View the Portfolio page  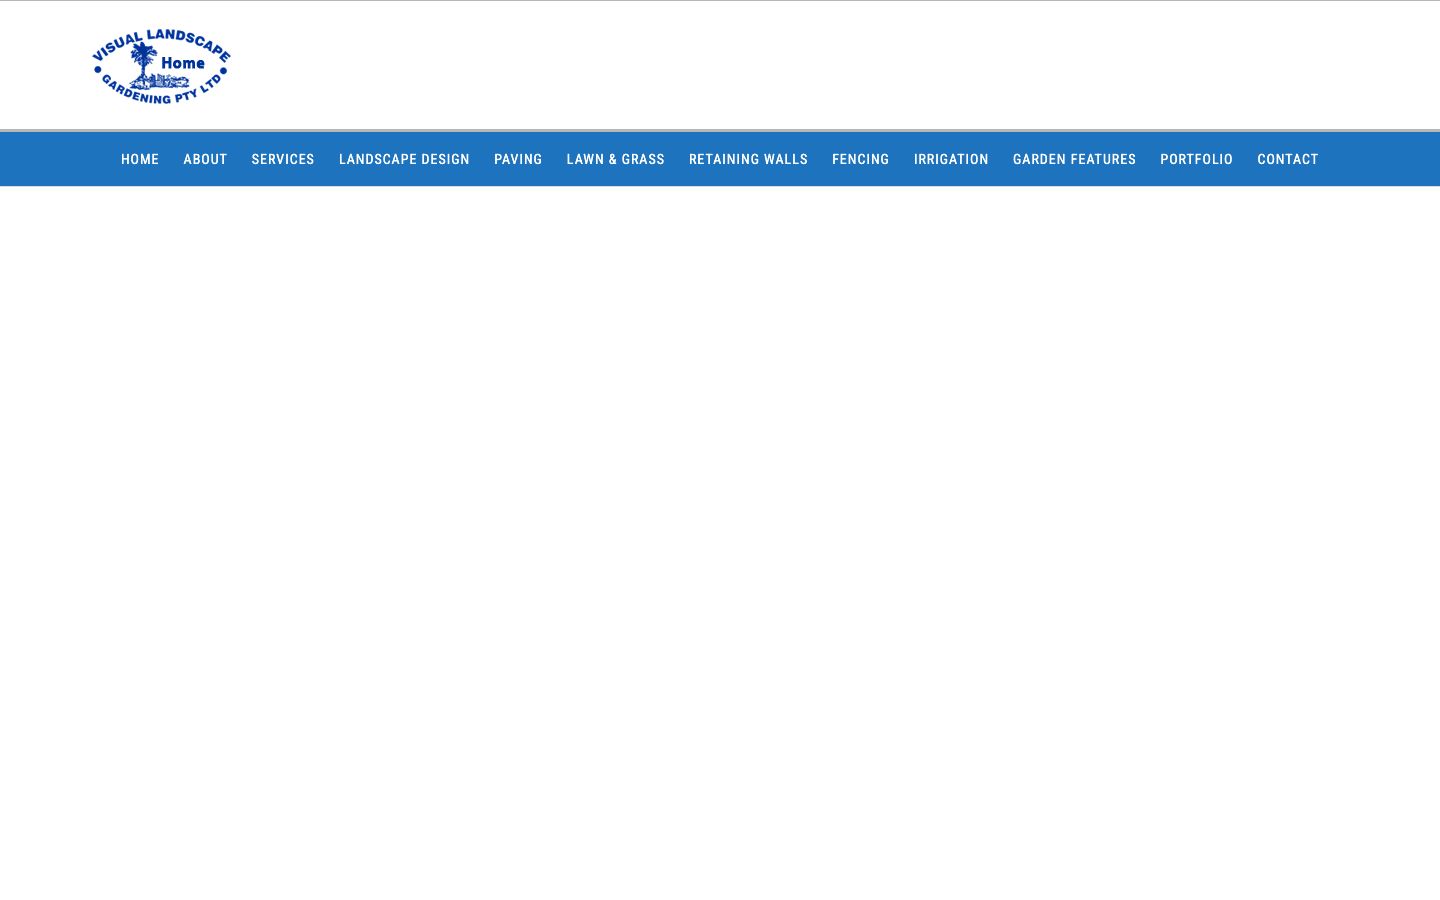(1196, 159)
